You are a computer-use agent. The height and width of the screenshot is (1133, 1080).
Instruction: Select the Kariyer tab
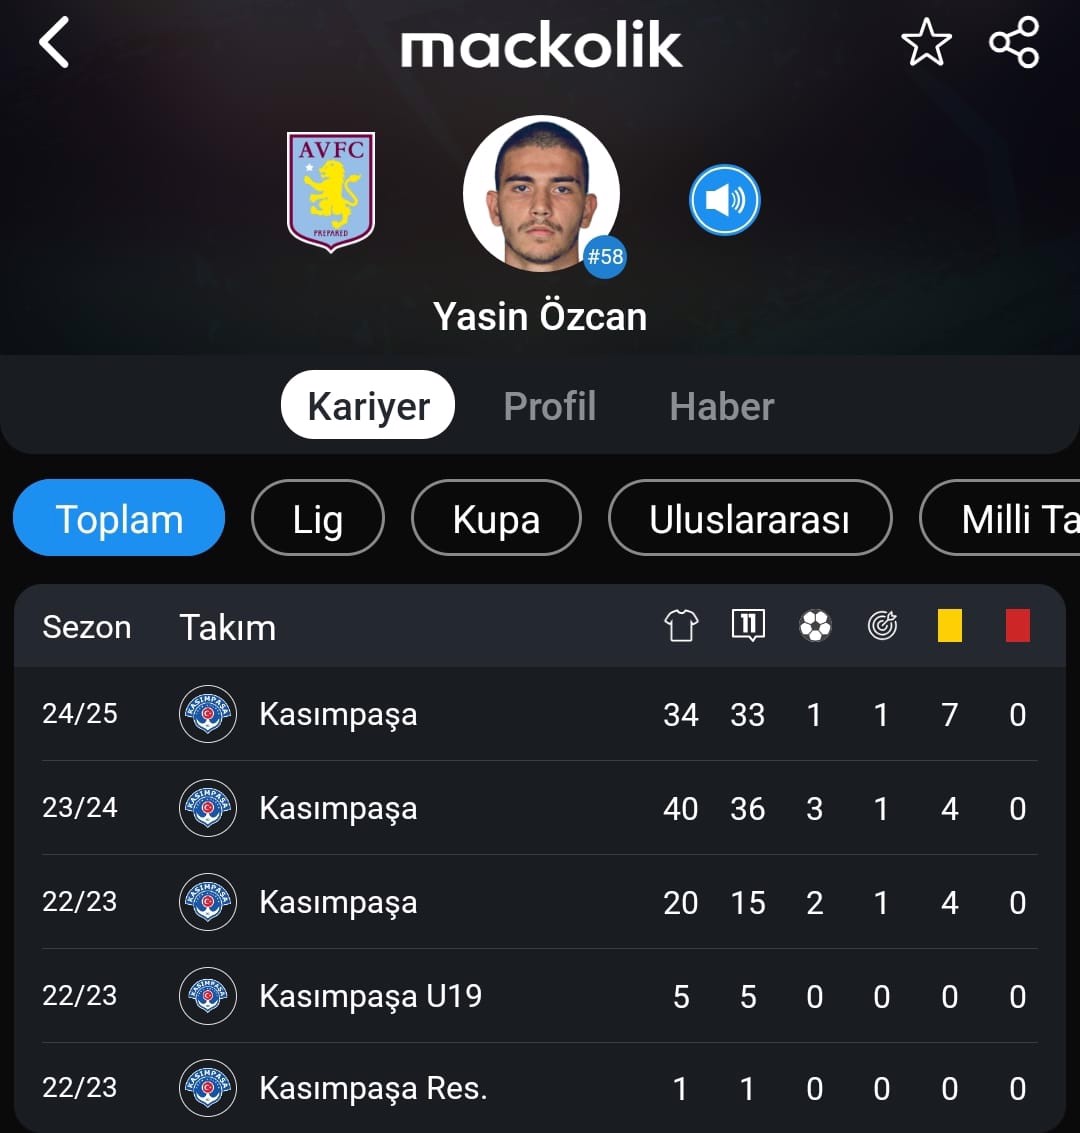pos(368,405)
